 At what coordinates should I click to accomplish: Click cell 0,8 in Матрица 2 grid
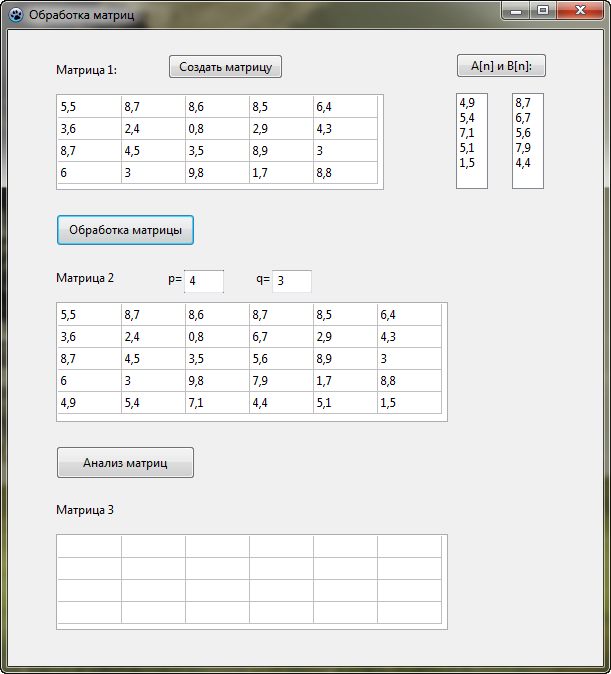[218, 337]
